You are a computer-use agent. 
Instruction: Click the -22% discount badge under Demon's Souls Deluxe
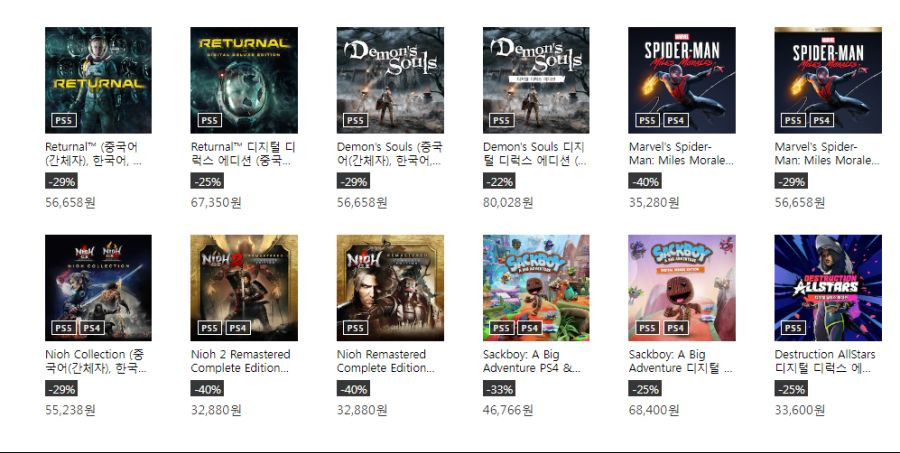499,181
